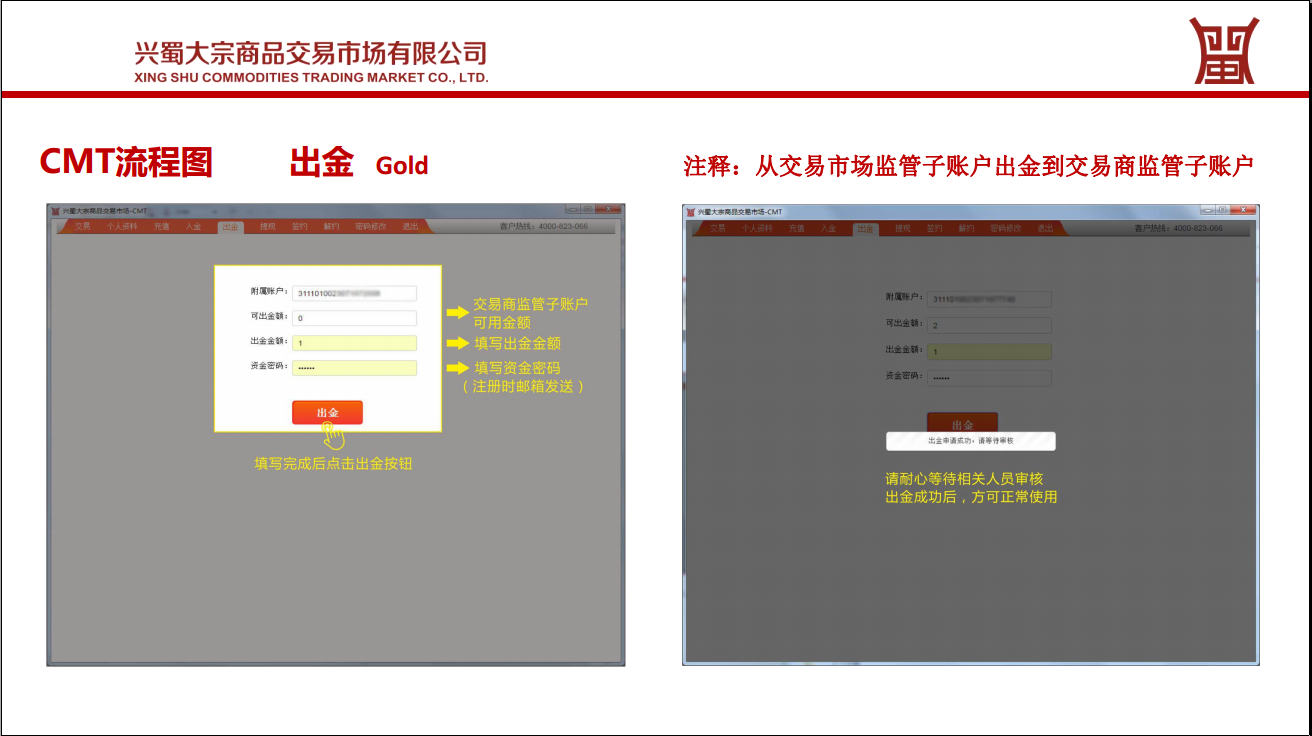Viewport: 1312px width, 736px height.
Task: Minimize the 请等待审核 window
Action: point(1208,209)
